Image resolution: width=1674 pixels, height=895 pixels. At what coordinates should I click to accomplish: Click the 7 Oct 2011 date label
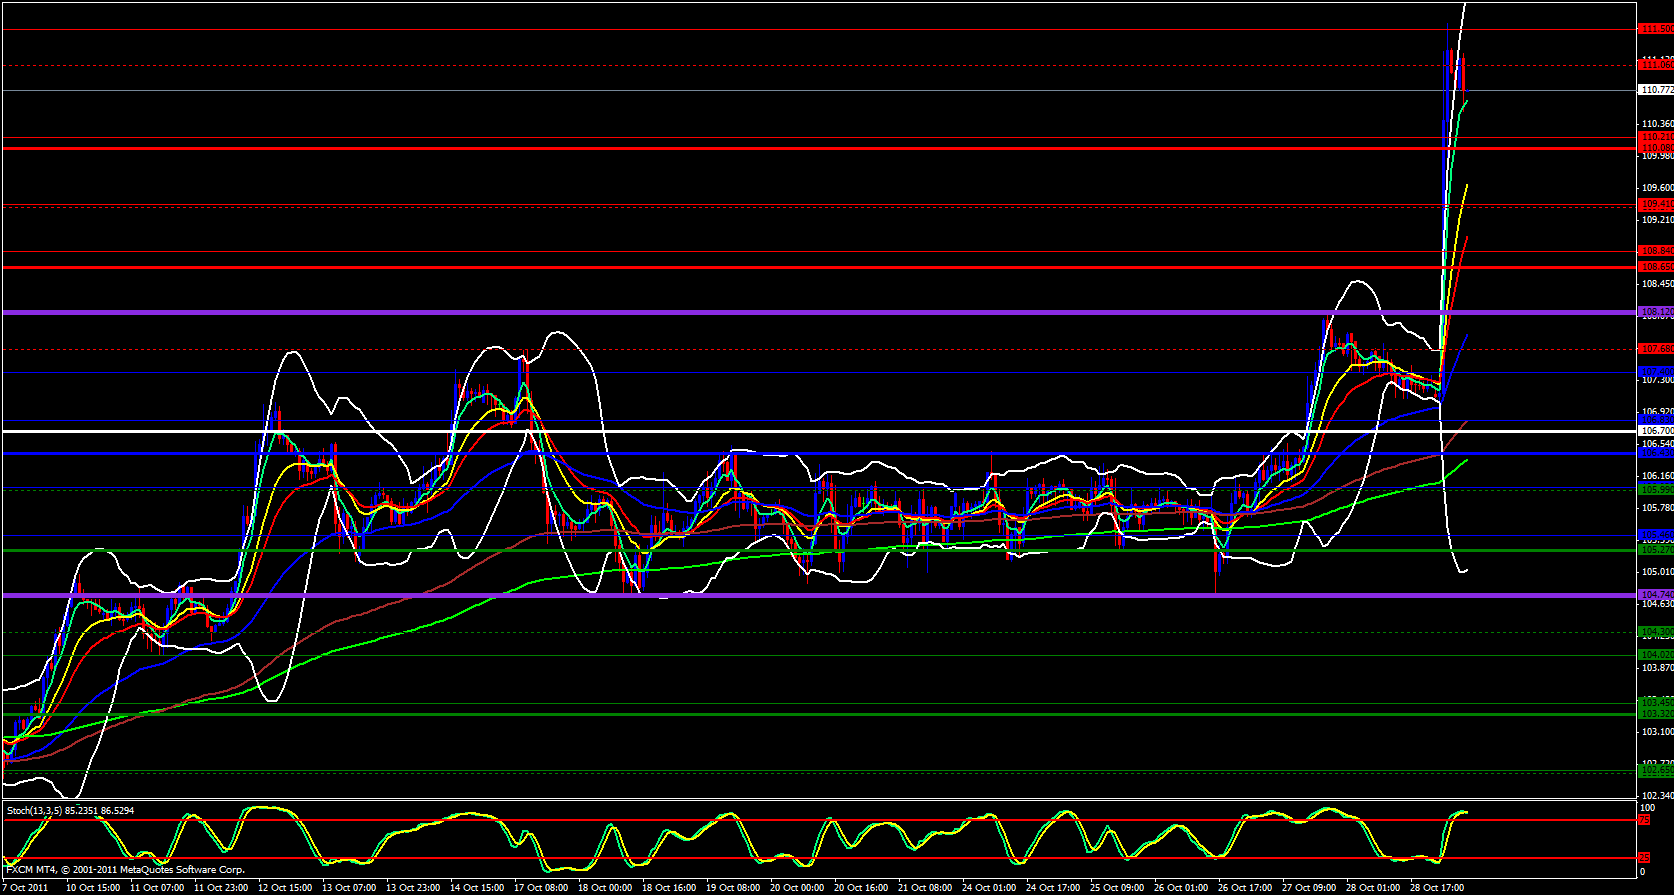[26, 887]
